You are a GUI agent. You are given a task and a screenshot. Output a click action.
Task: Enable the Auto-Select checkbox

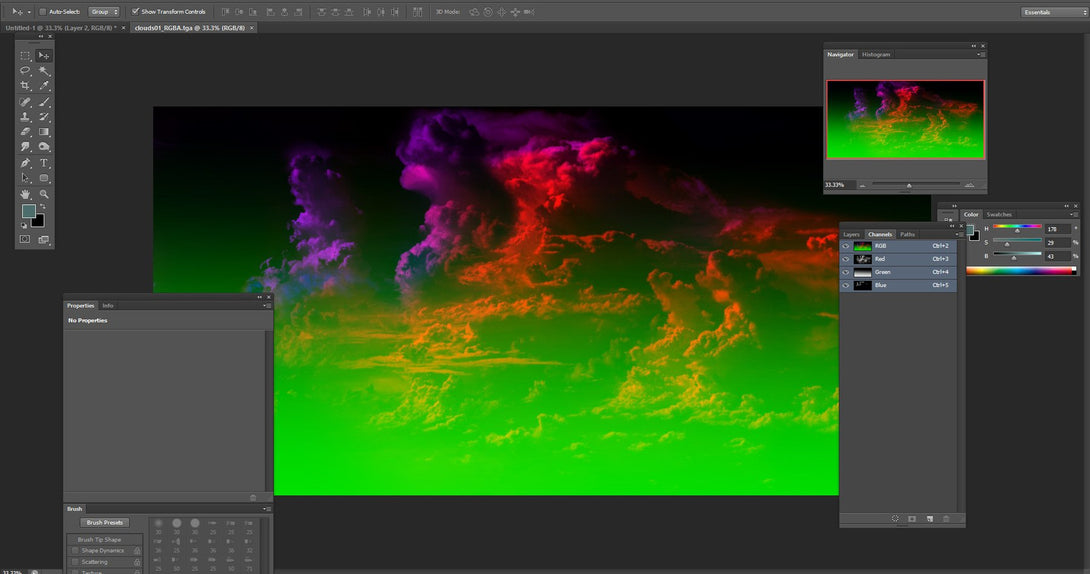click(x=42, y=12)
